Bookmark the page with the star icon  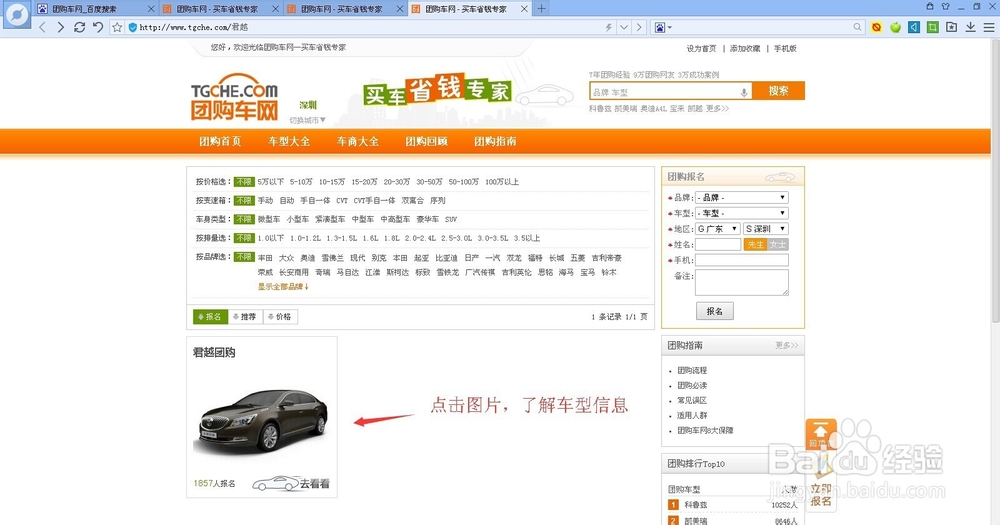(x=117, y=27)
